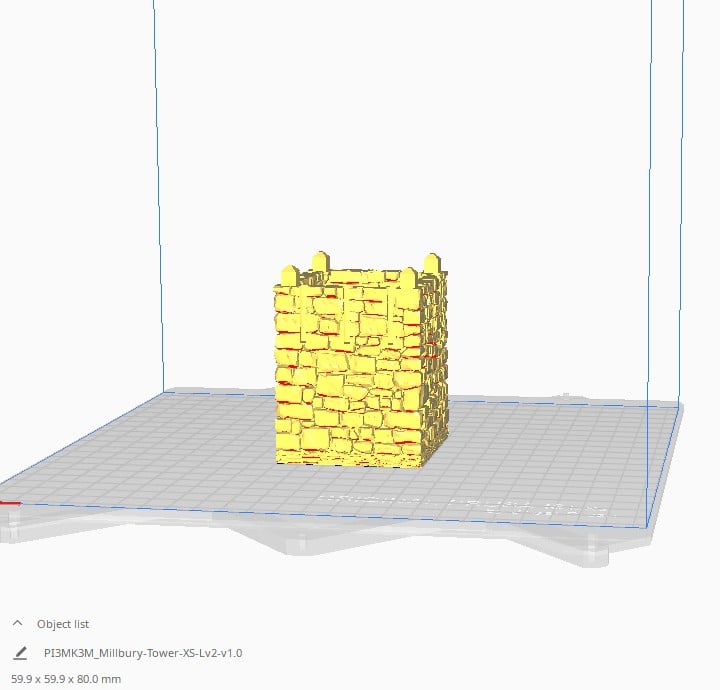Image resolution: width=720 pixels, height=690 pixels.
Task: Click the transparent printer bed base below plate
Action: click(413, 544)
